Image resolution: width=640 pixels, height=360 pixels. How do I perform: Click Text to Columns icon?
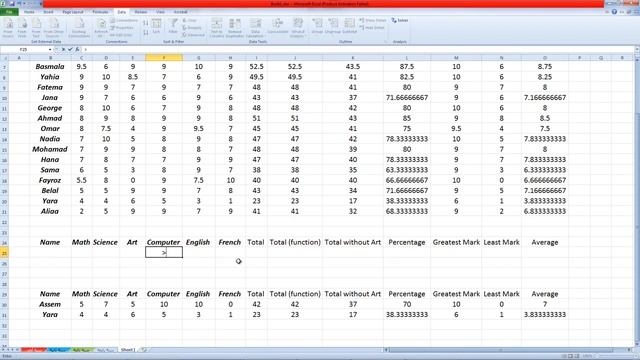coord(217,28)
